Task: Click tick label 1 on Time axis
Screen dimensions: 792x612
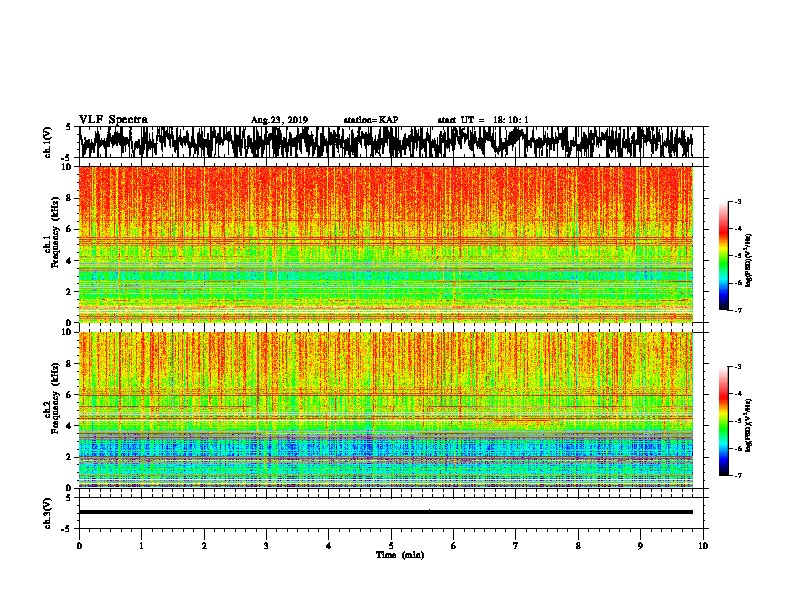Action: tap(141, 546)
